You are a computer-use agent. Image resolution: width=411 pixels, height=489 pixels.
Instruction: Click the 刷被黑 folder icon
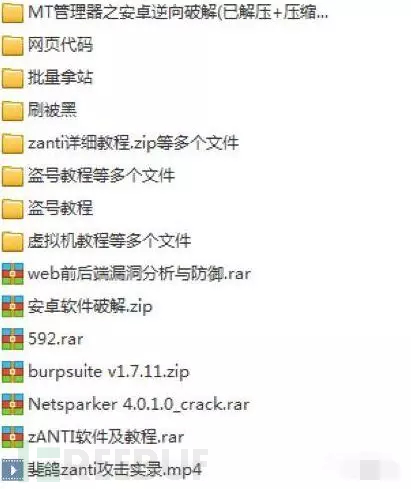click(13, 111)
